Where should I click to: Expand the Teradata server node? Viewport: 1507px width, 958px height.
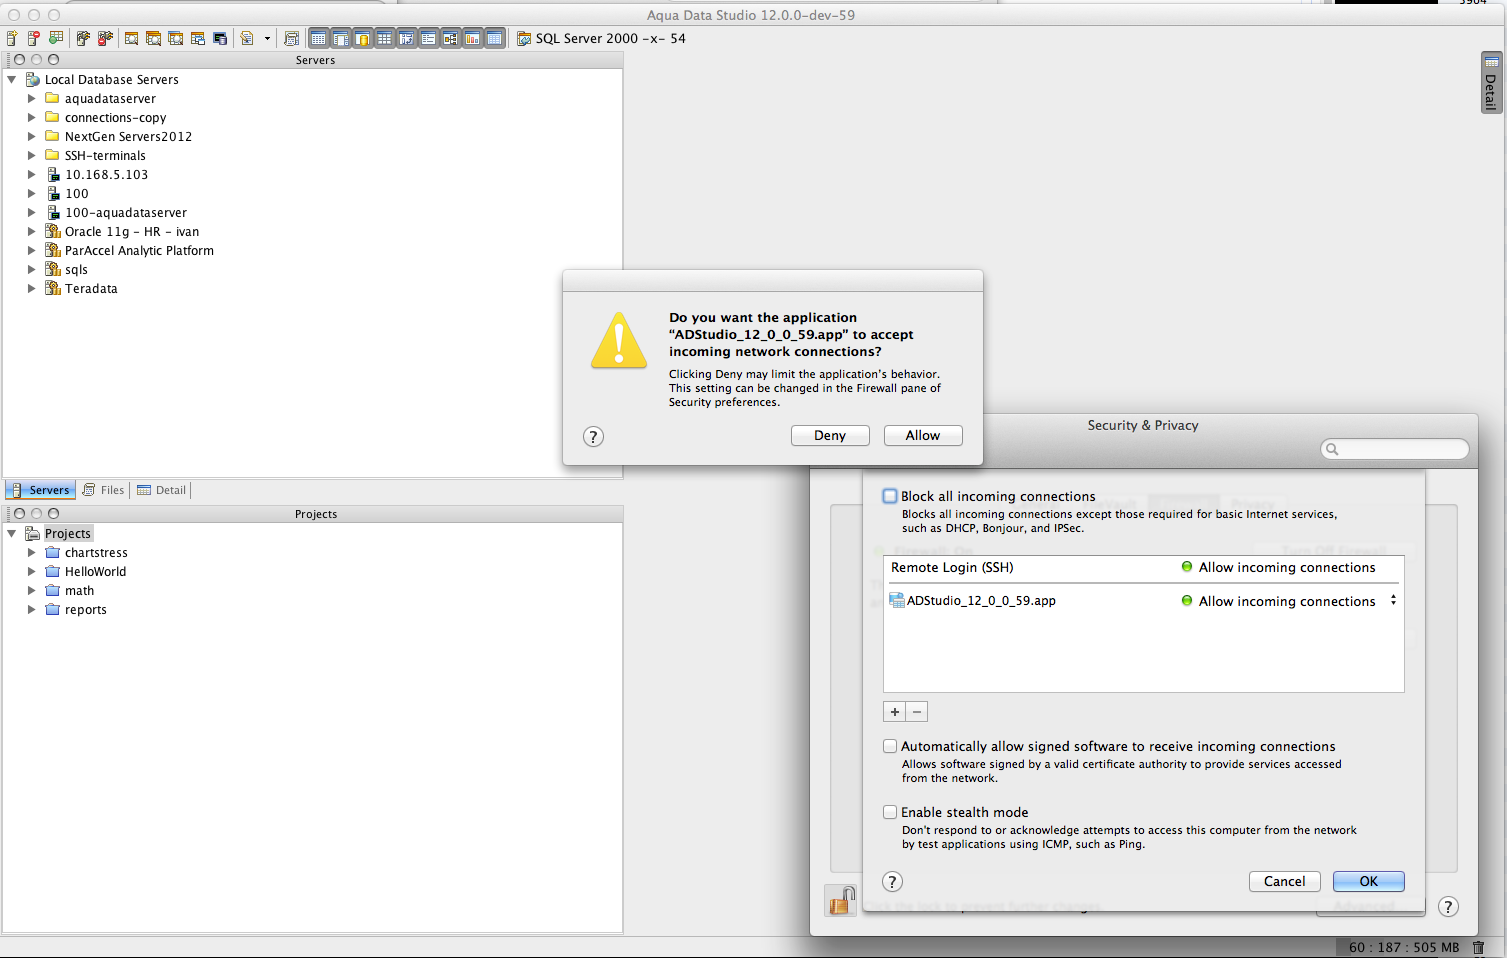pyautogui.click(x=31, y=288)
